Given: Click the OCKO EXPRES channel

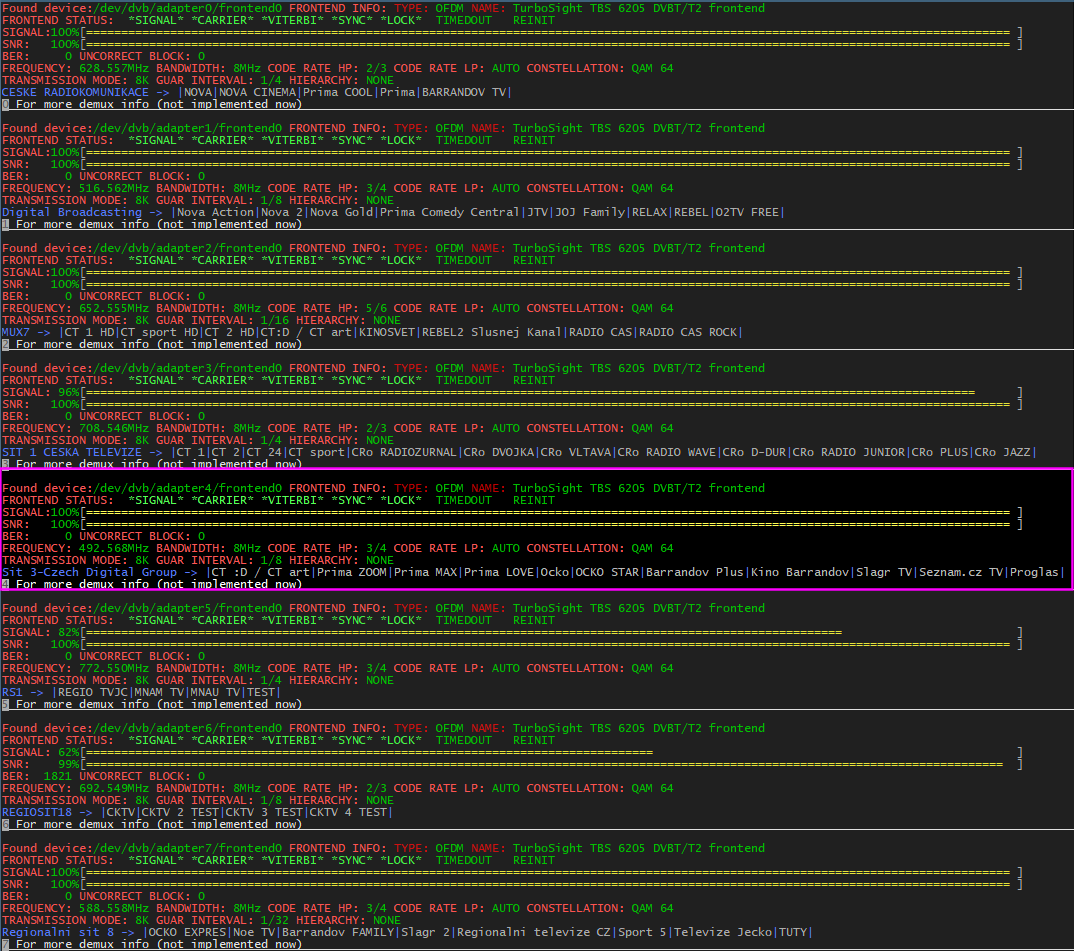Looking at the screenshot, I should point(188,932).
